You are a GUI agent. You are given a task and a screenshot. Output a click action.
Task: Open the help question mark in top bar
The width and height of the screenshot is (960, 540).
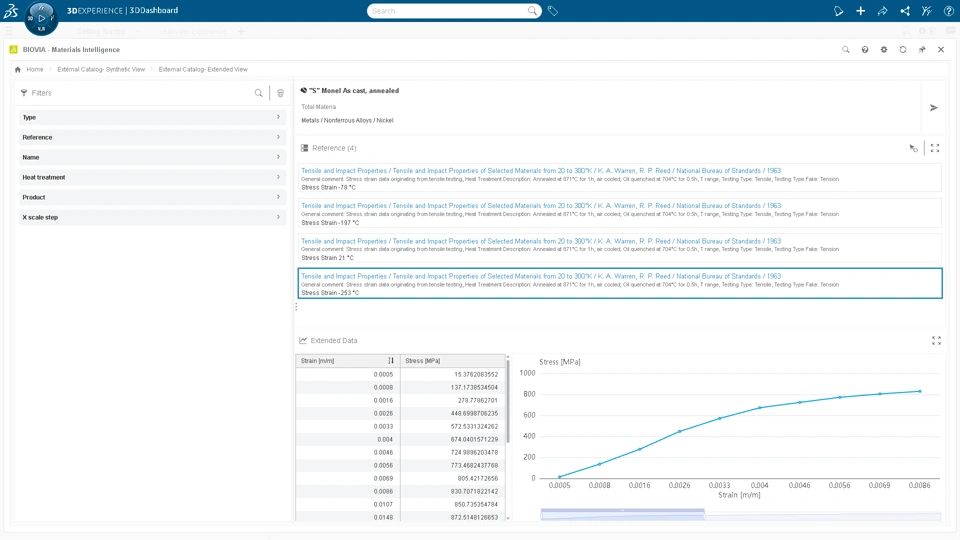tap(948, 11)
